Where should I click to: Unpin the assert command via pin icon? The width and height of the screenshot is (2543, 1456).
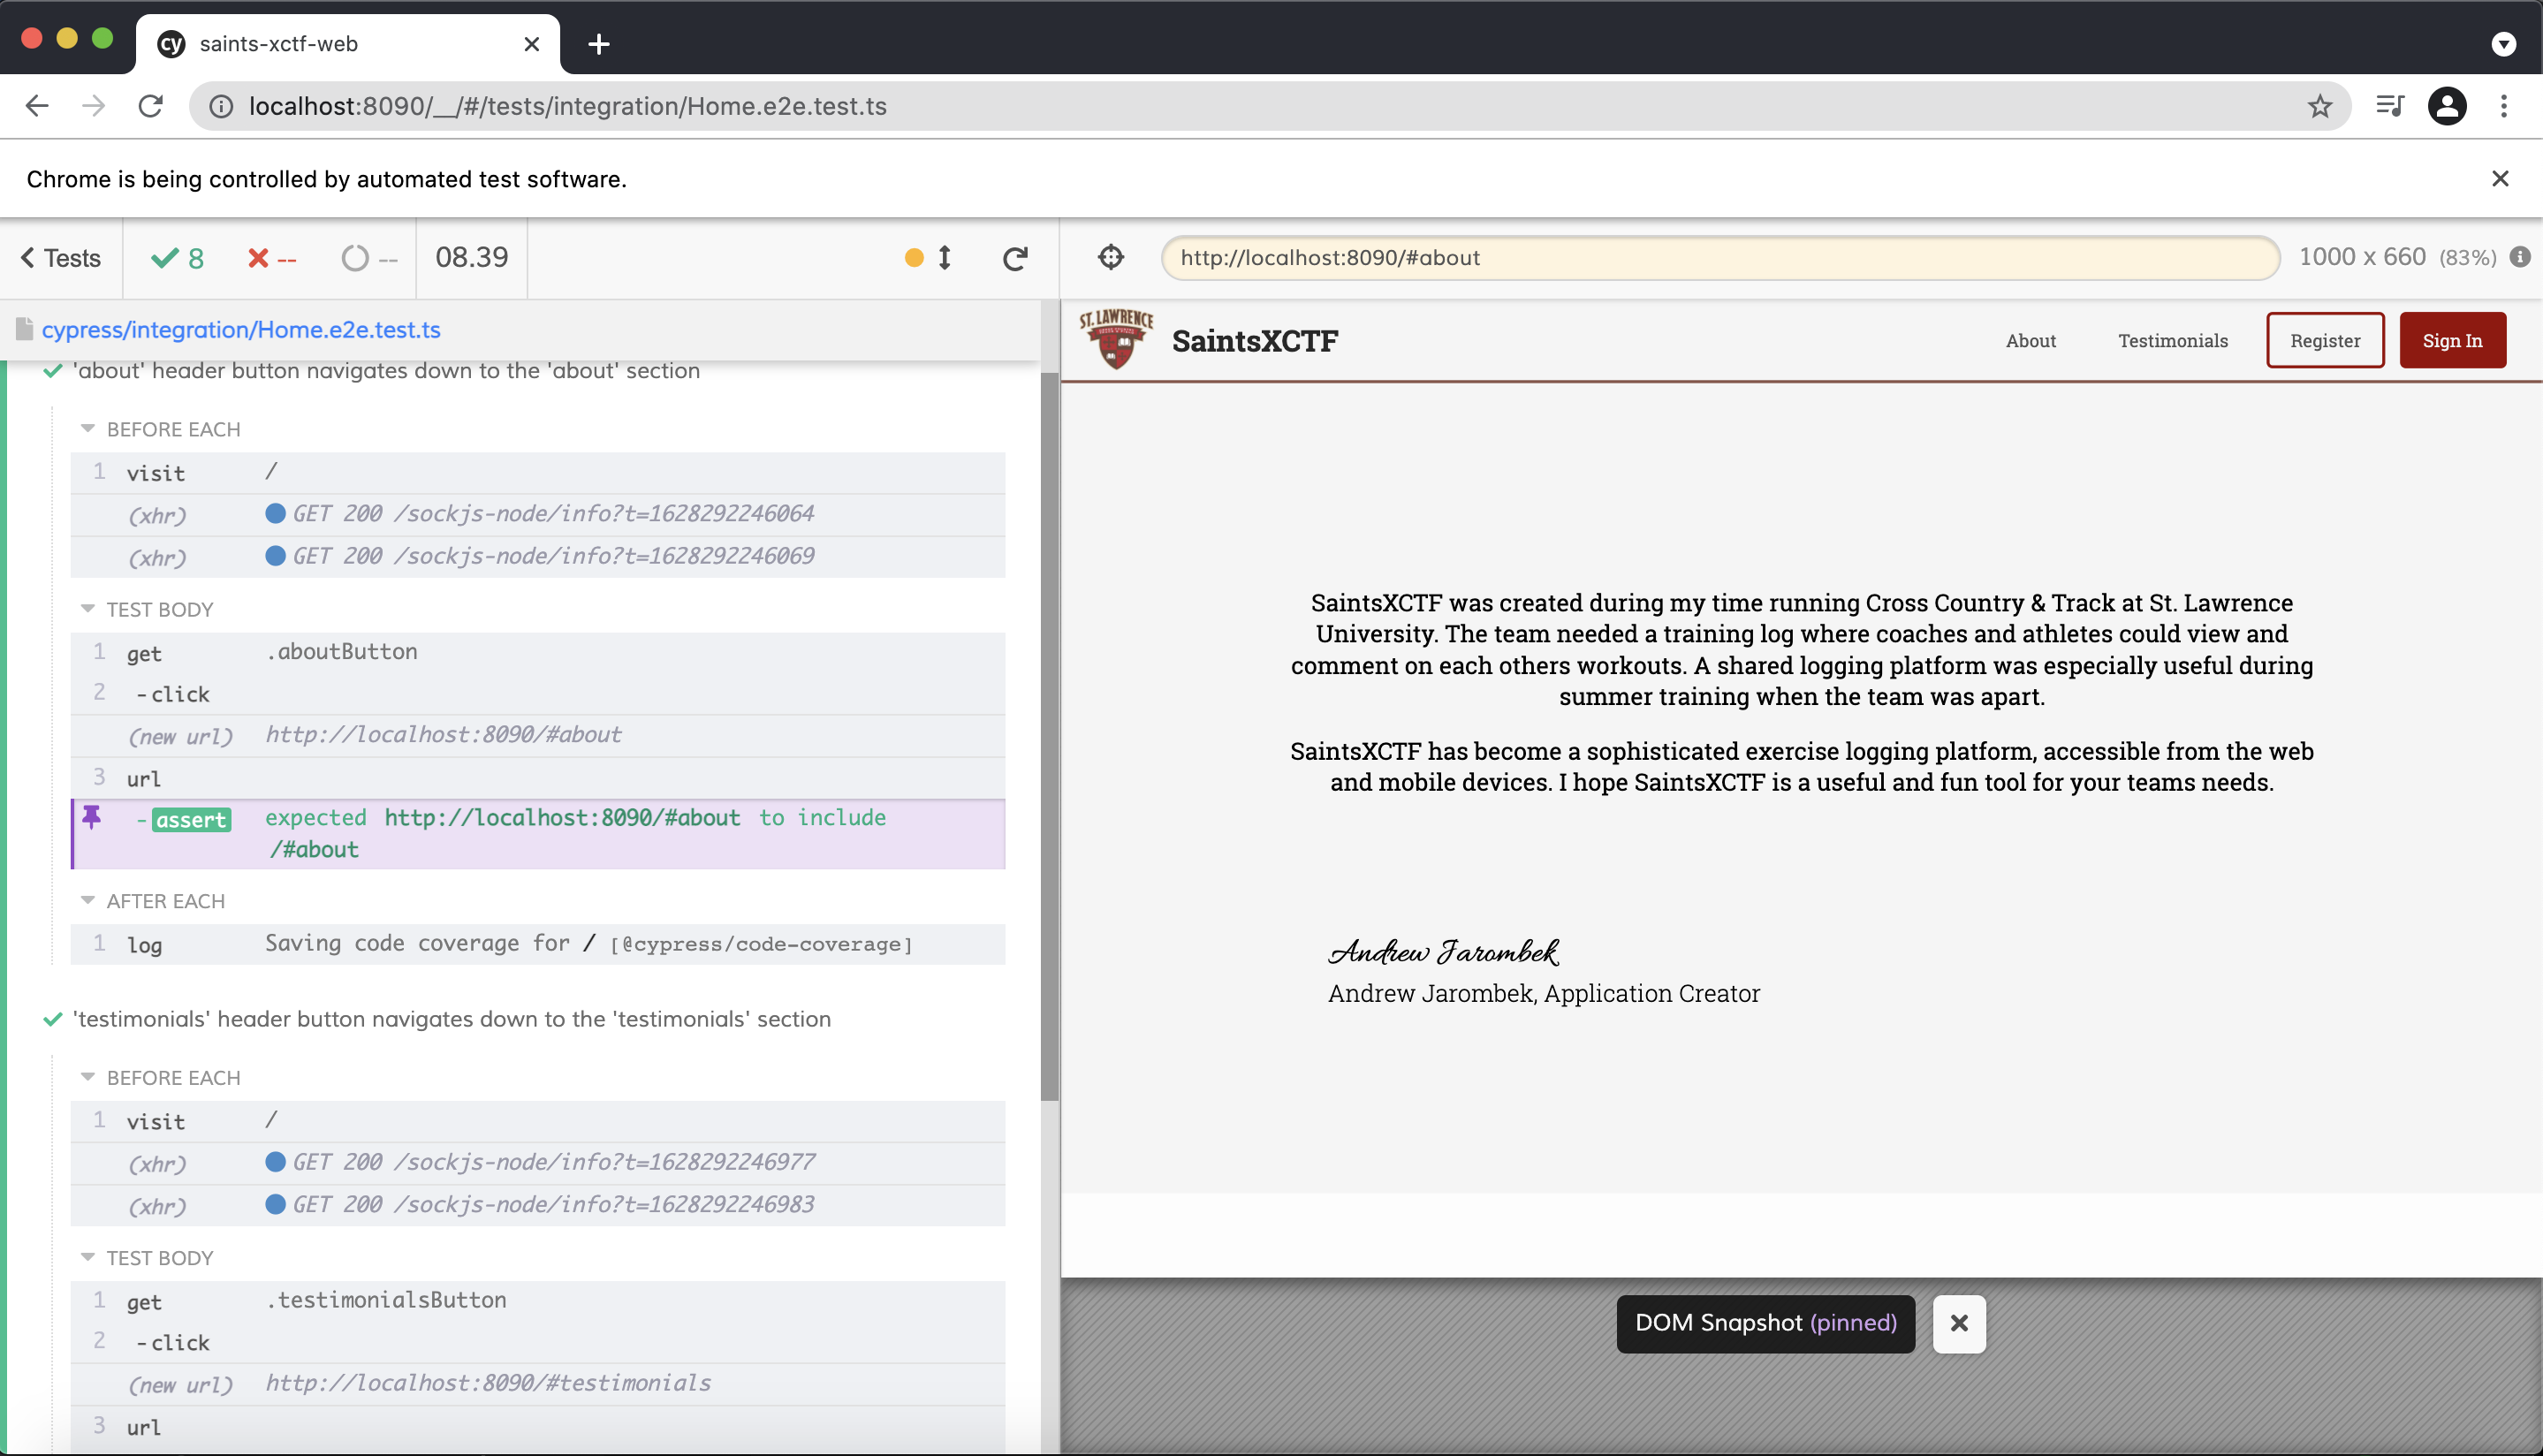point(92,818)
